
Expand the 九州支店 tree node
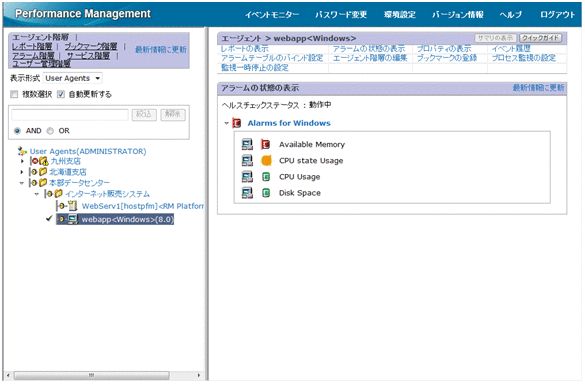(22, 161)
